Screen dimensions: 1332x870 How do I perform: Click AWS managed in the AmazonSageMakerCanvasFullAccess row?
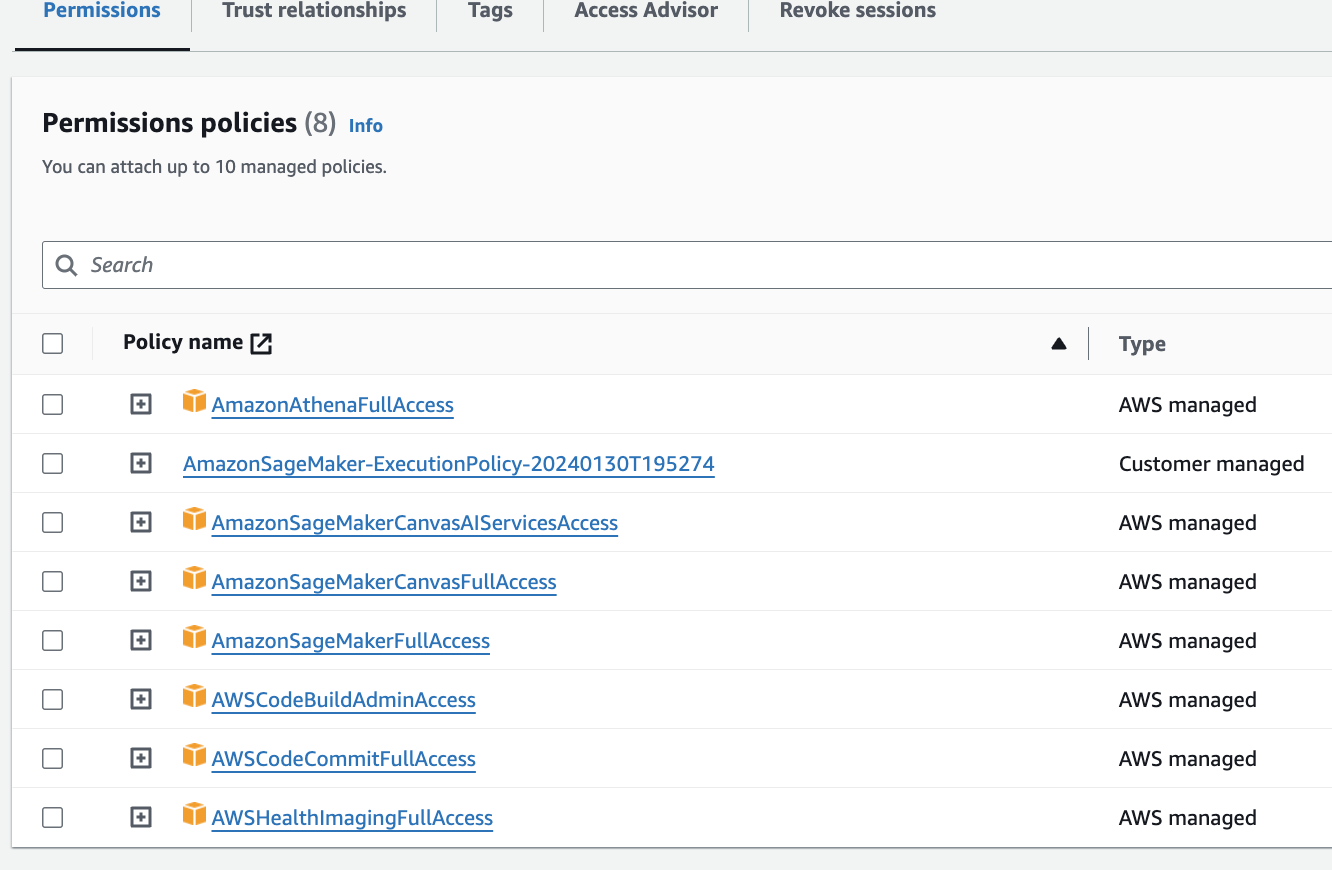tap(1188, 582)
